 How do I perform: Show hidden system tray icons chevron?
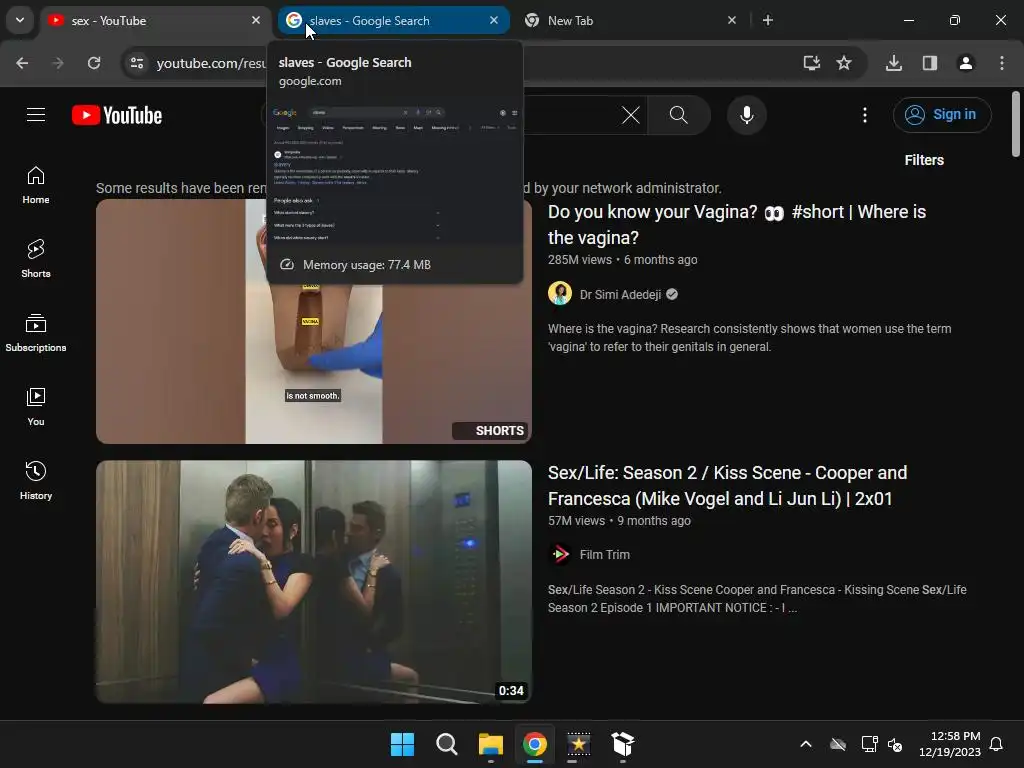[806, 744]
